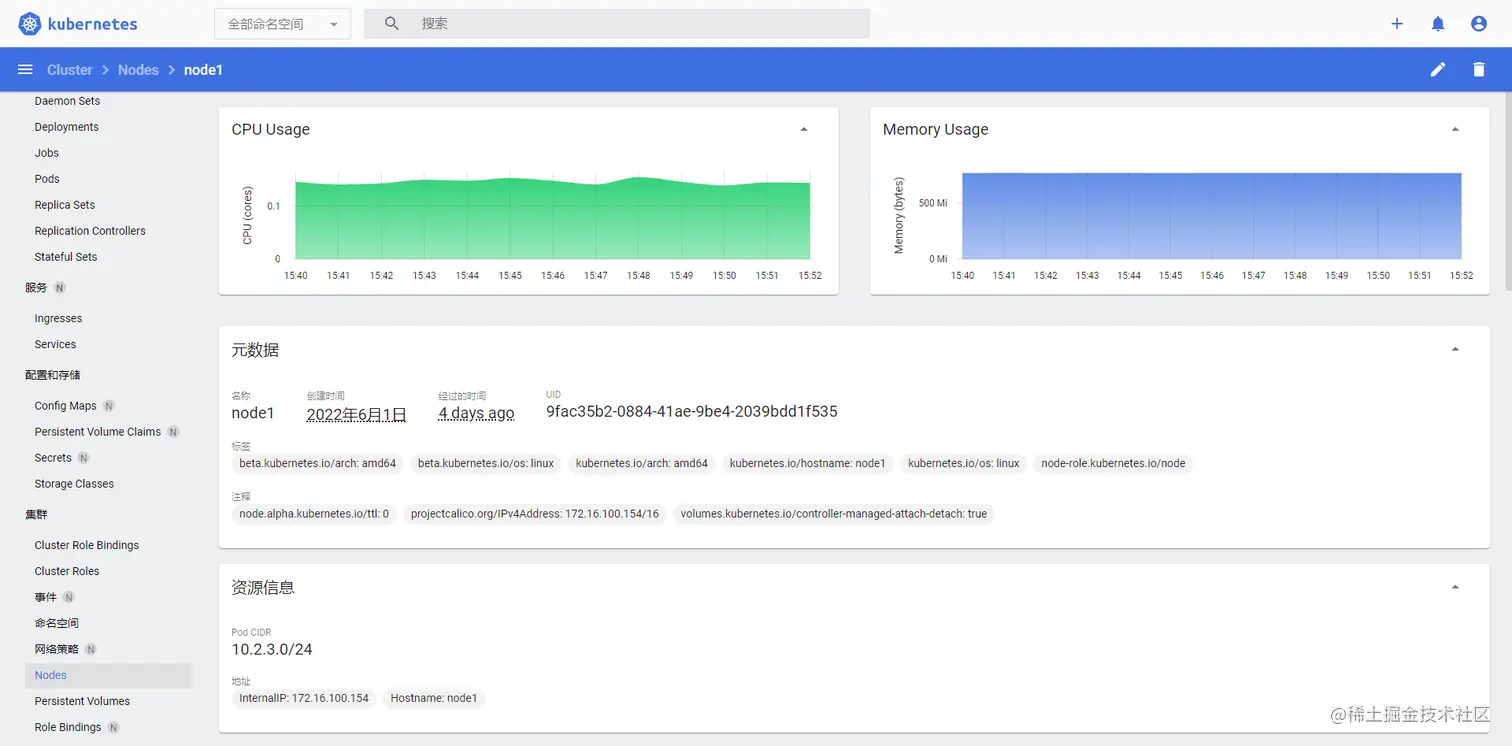This screenshot has width=1512, height=746.
Task: Open Jobs in sidebar
Action: click(47, 153)
